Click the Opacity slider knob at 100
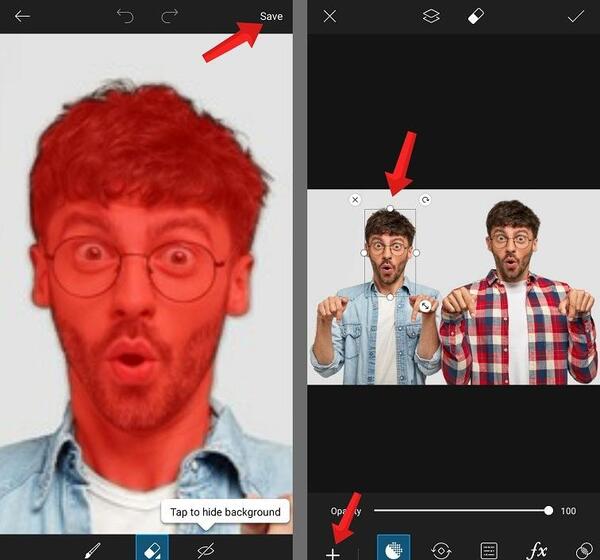Viewport: 600px width, 560px height. click(x=548, y=510)
